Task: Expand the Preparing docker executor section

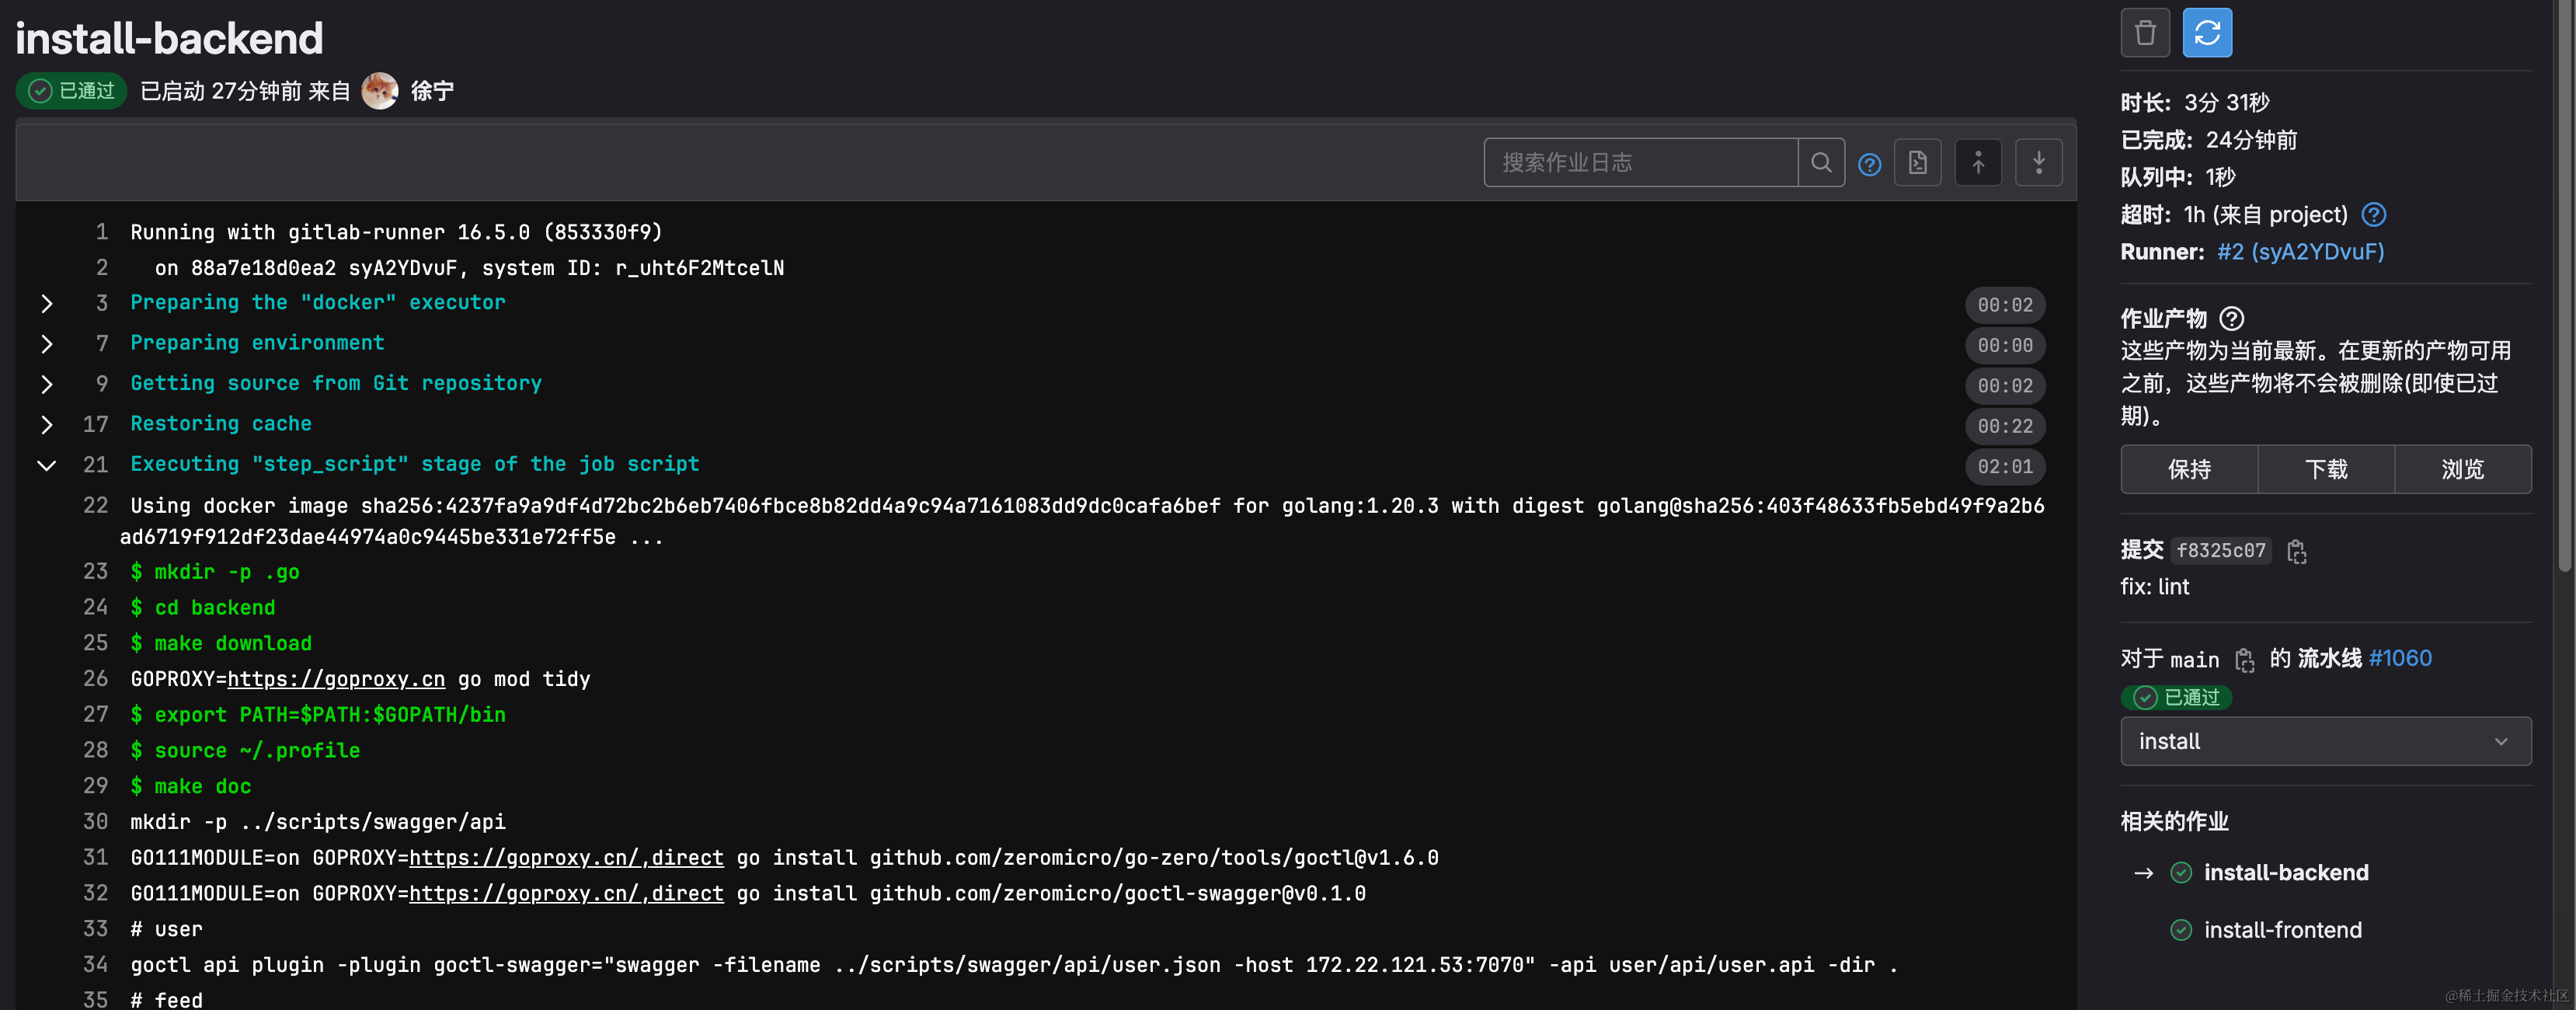Action: pos(47,304)
